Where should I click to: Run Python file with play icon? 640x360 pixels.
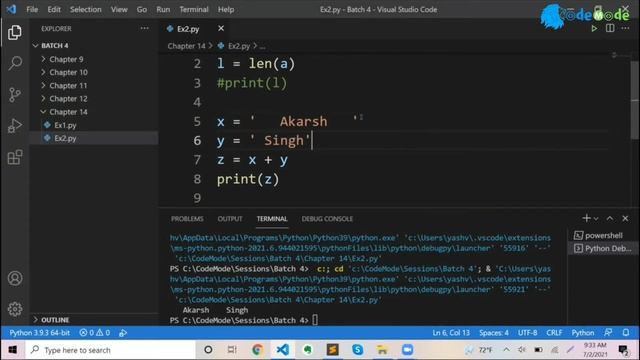[594, 29]
